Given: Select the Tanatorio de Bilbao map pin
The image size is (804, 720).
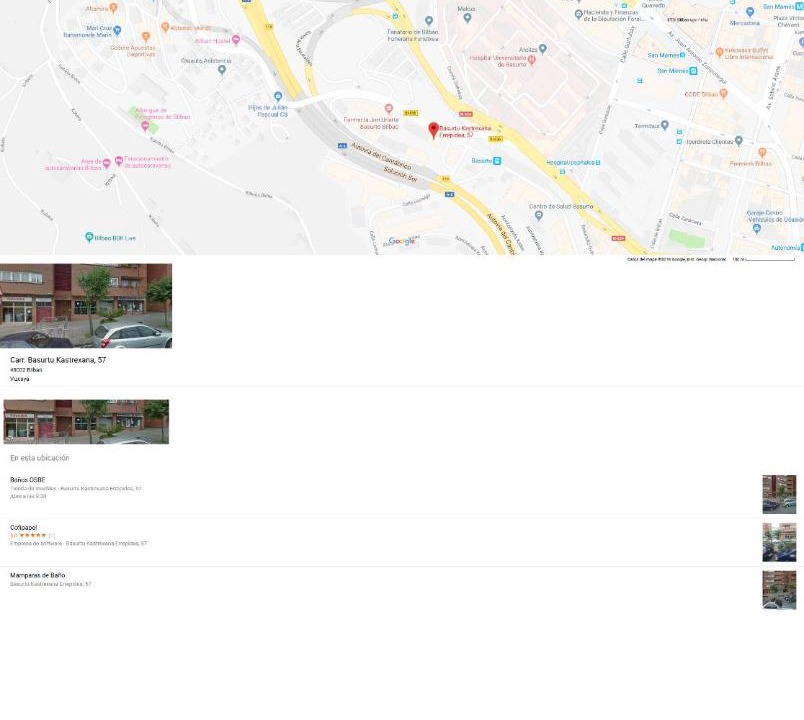Looking at the screenshot, I should [x=429, y=21].
